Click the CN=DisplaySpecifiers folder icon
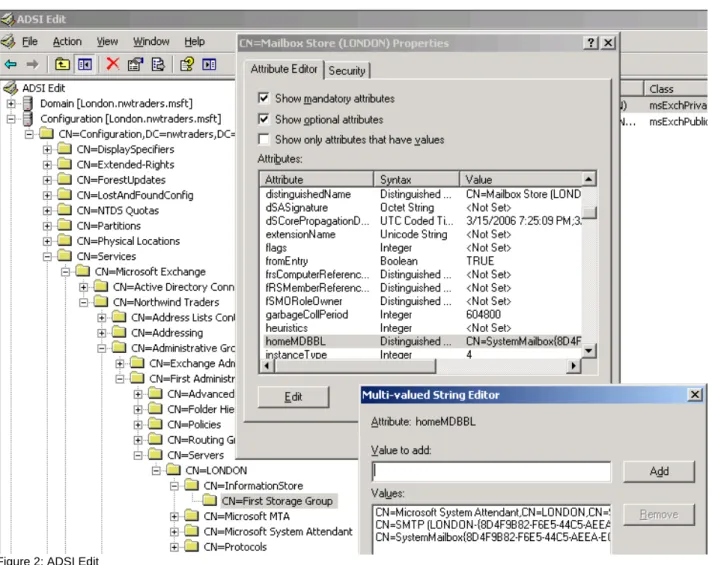The height and width of the screenshot is (565, 712). [x=65, y=149]
